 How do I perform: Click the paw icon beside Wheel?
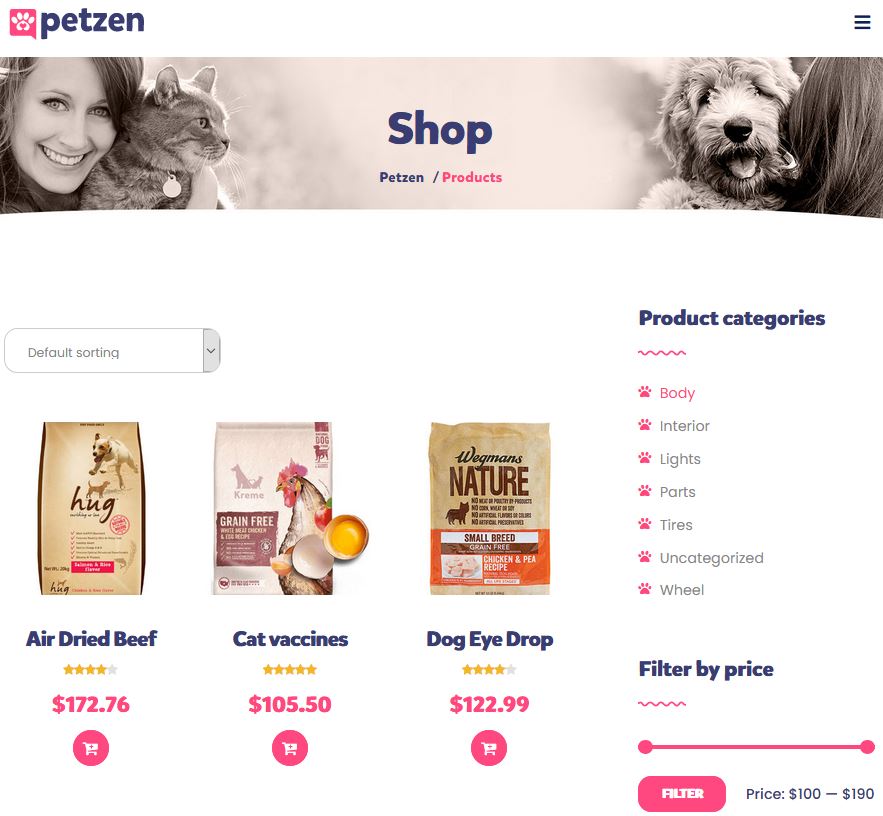coord(644,589)
